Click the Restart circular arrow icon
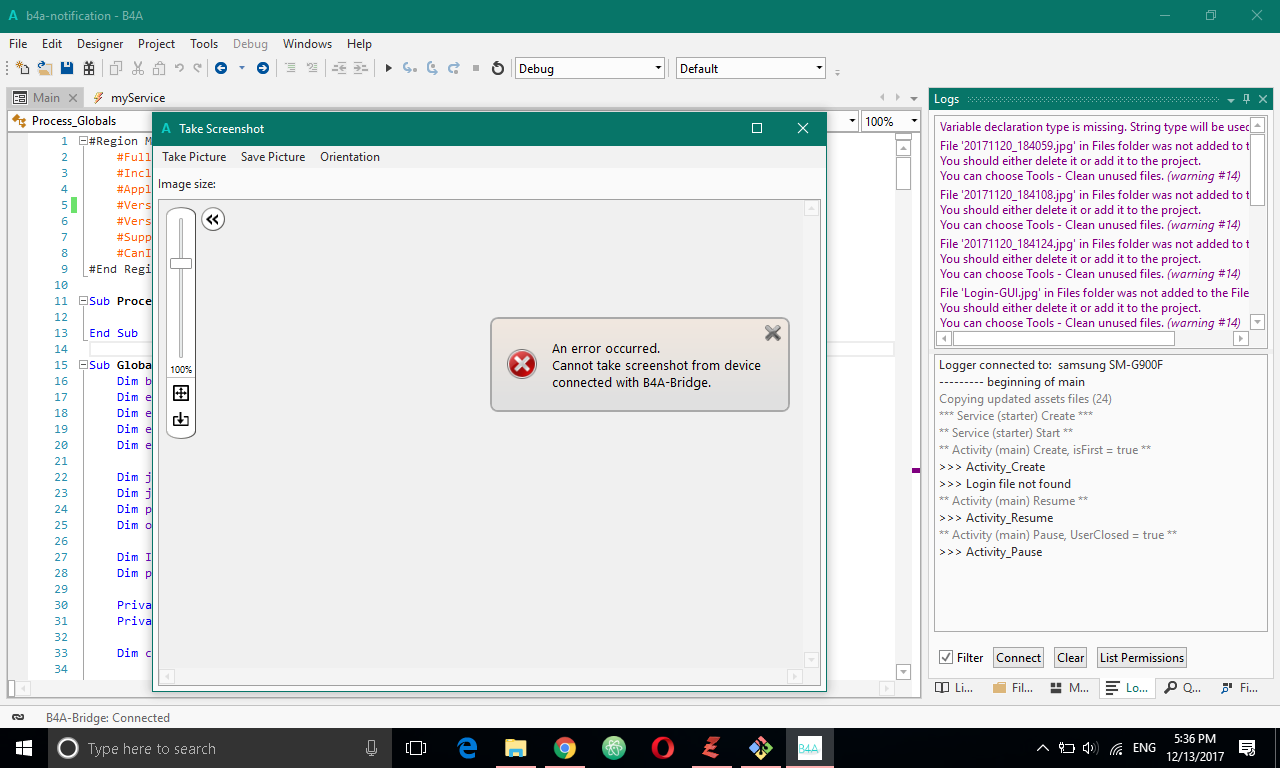 tap(498, 68)
